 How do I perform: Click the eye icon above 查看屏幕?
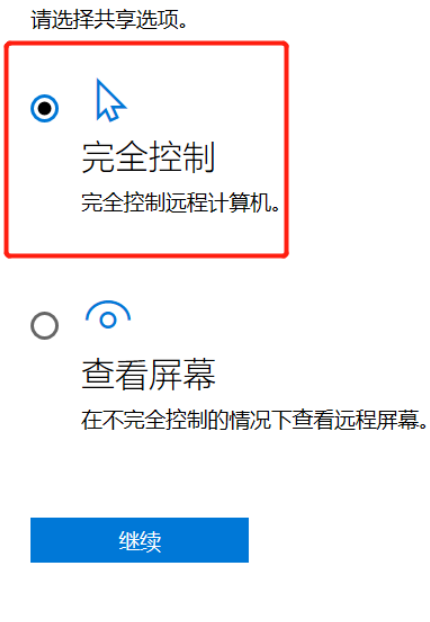coord(108,315)
